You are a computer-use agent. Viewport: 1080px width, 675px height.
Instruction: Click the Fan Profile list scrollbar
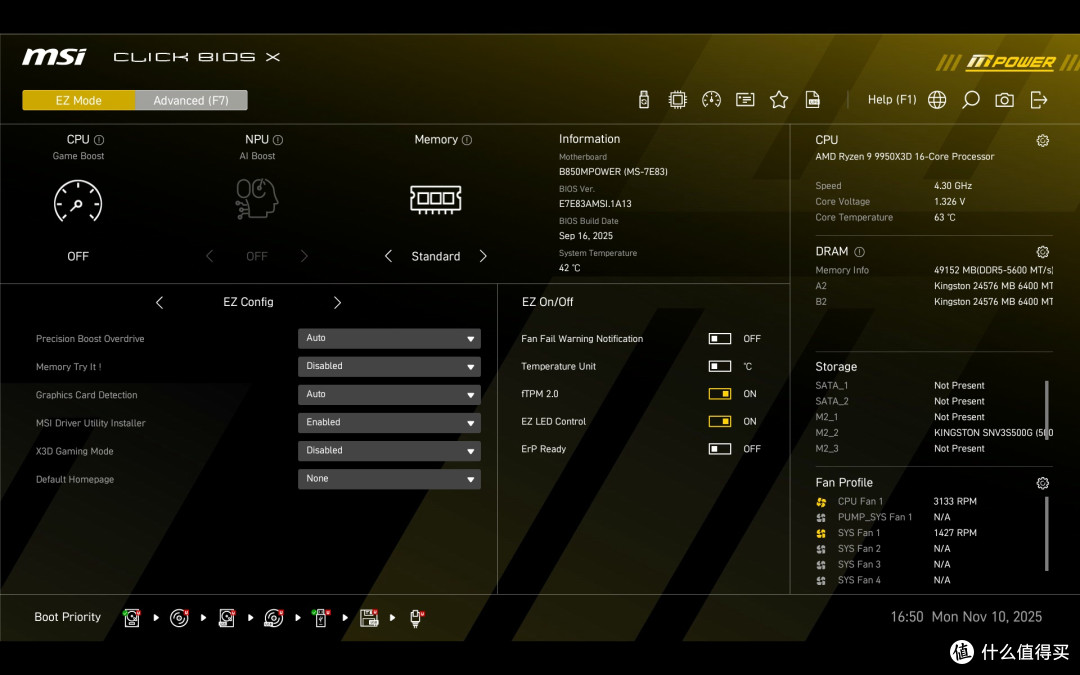[1047, 534]
